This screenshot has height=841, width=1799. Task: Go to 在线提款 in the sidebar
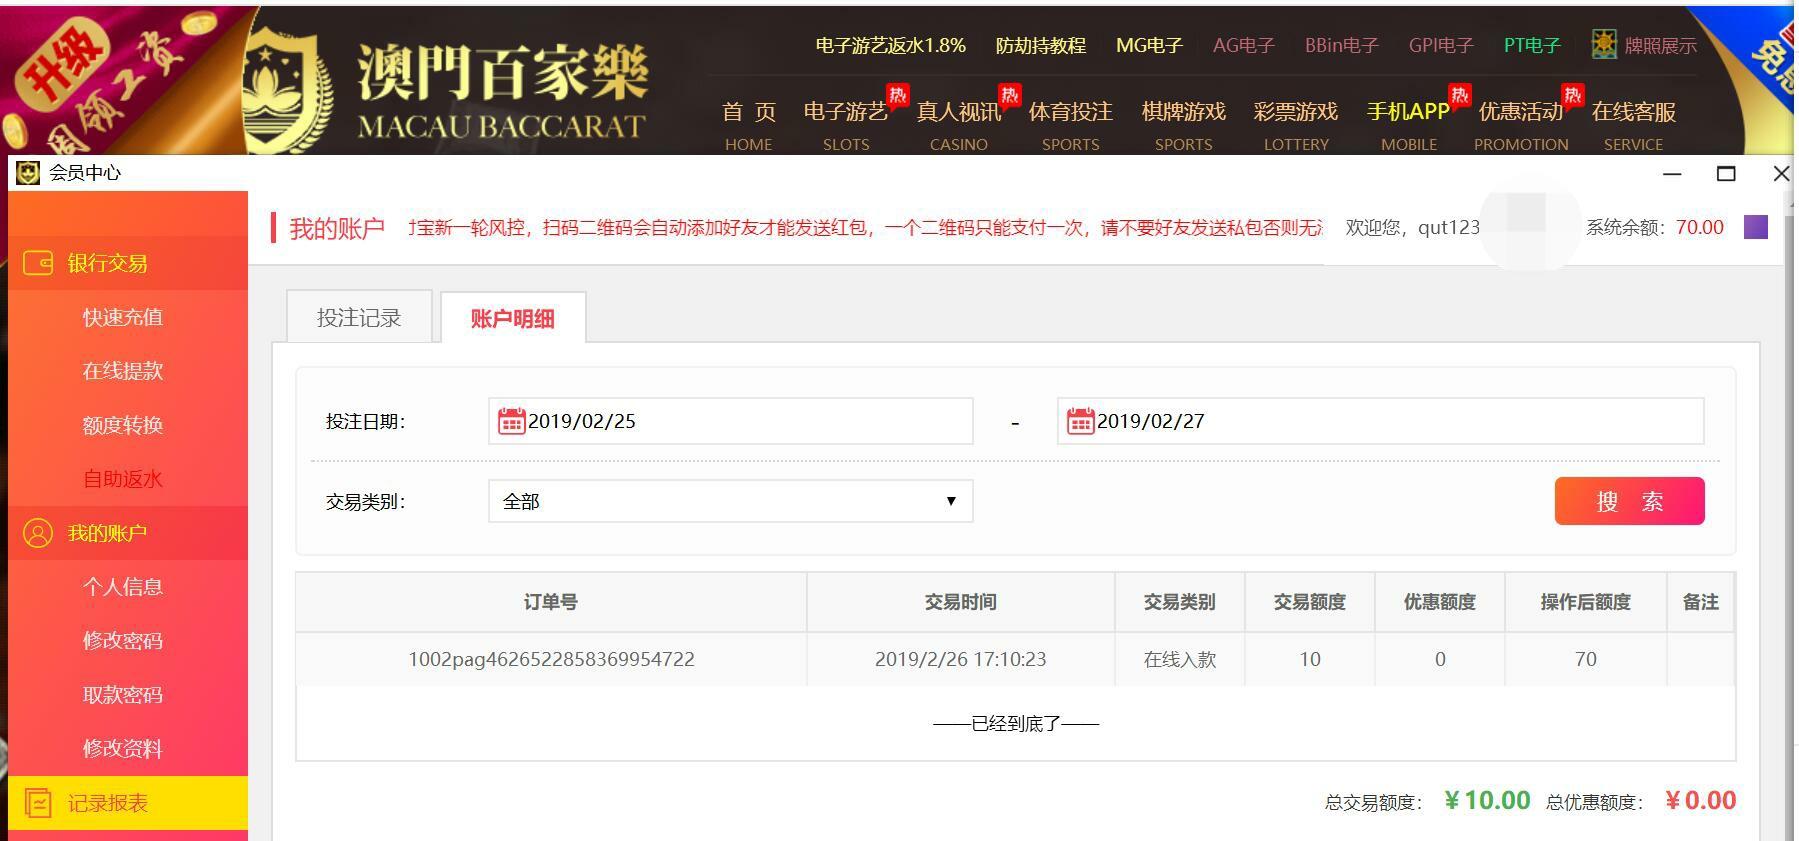[123, 371]
